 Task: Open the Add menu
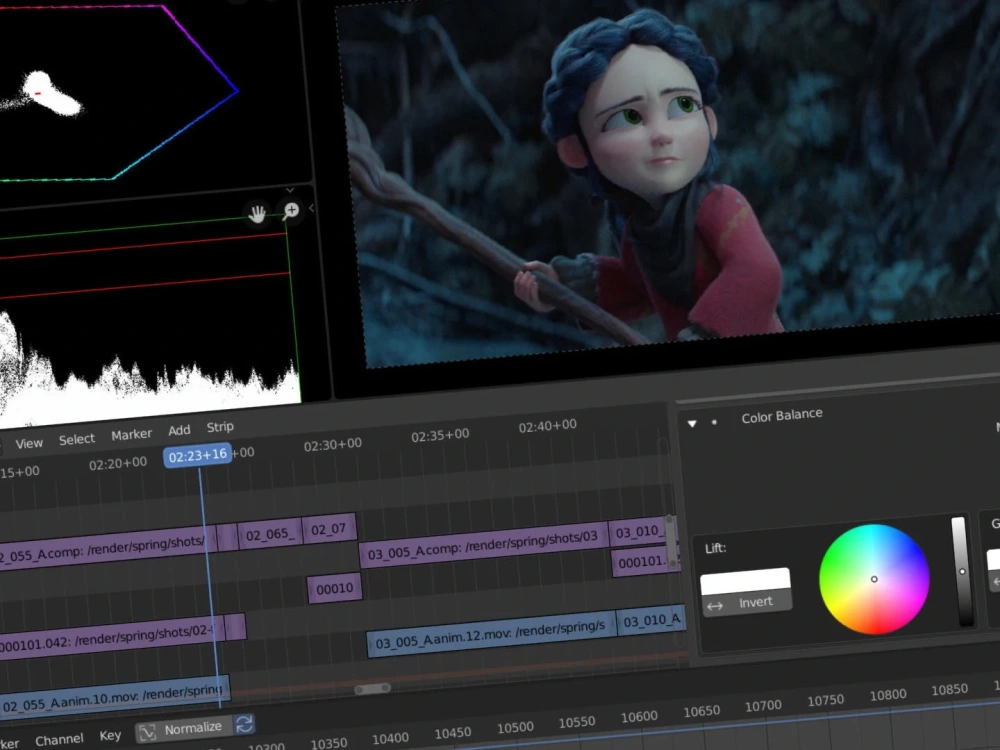tap(179, 430)
